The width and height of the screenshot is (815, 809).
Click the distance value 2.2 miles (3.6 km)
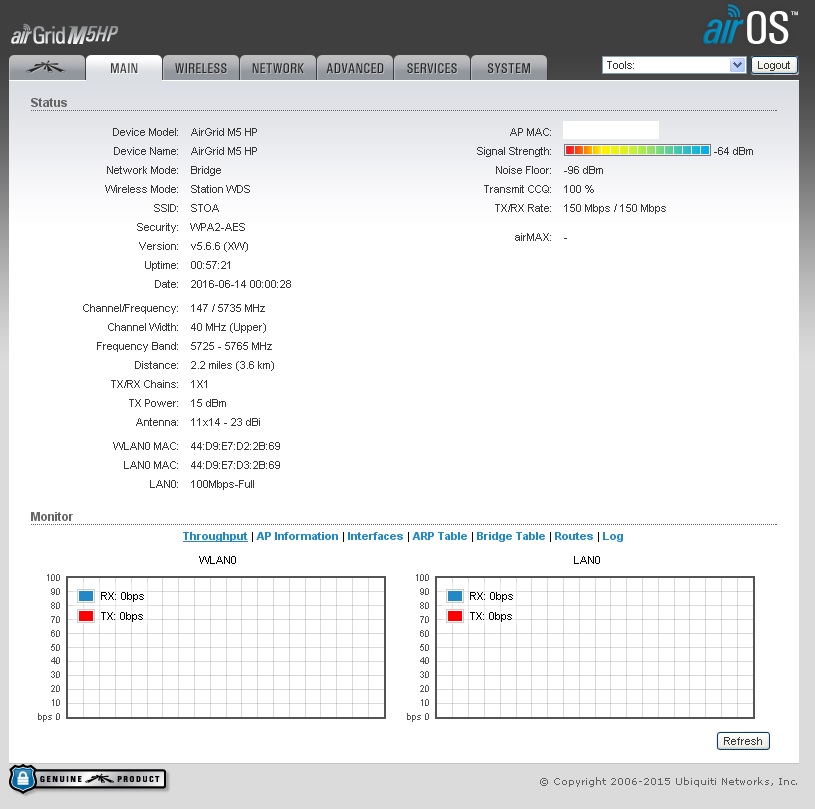tap(232, 365)
